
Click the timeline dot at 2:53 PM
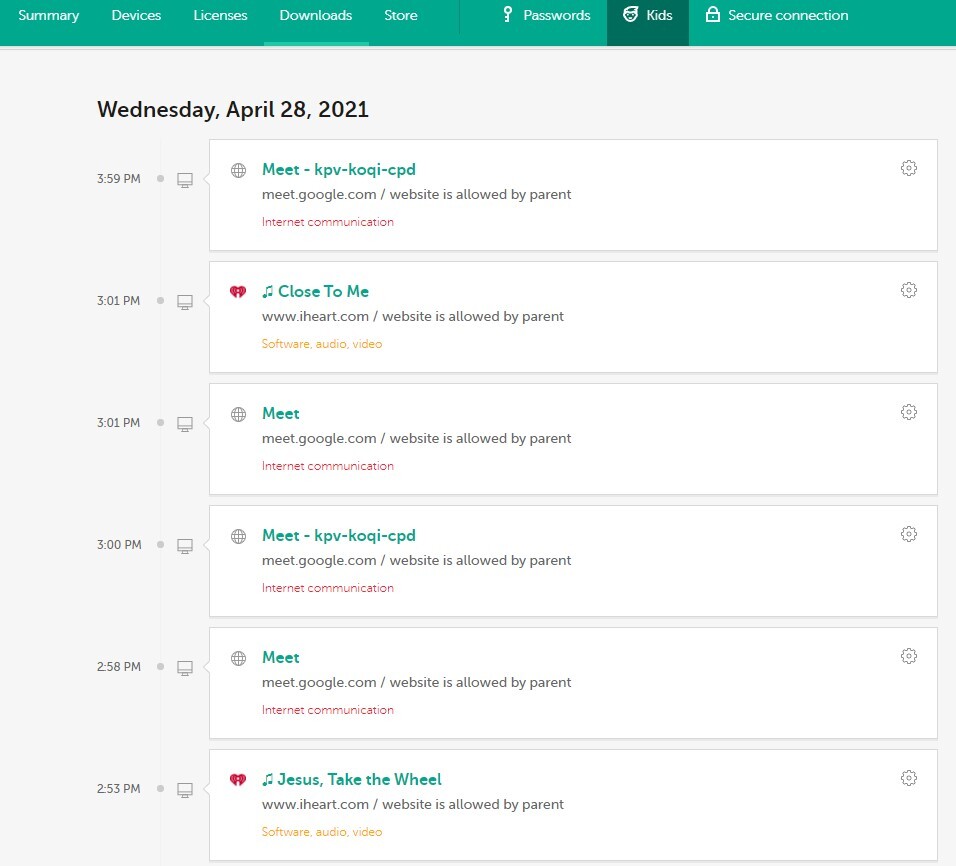[160, 789]
